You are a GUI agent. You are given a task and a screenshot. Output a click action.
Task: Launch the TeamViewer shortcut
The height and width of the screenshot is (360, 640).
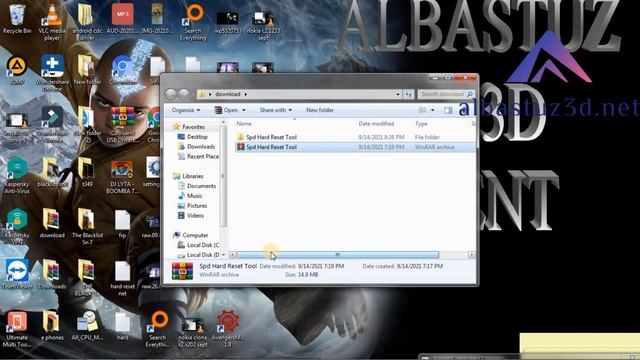pyautogui.click(x=17, y=274)
